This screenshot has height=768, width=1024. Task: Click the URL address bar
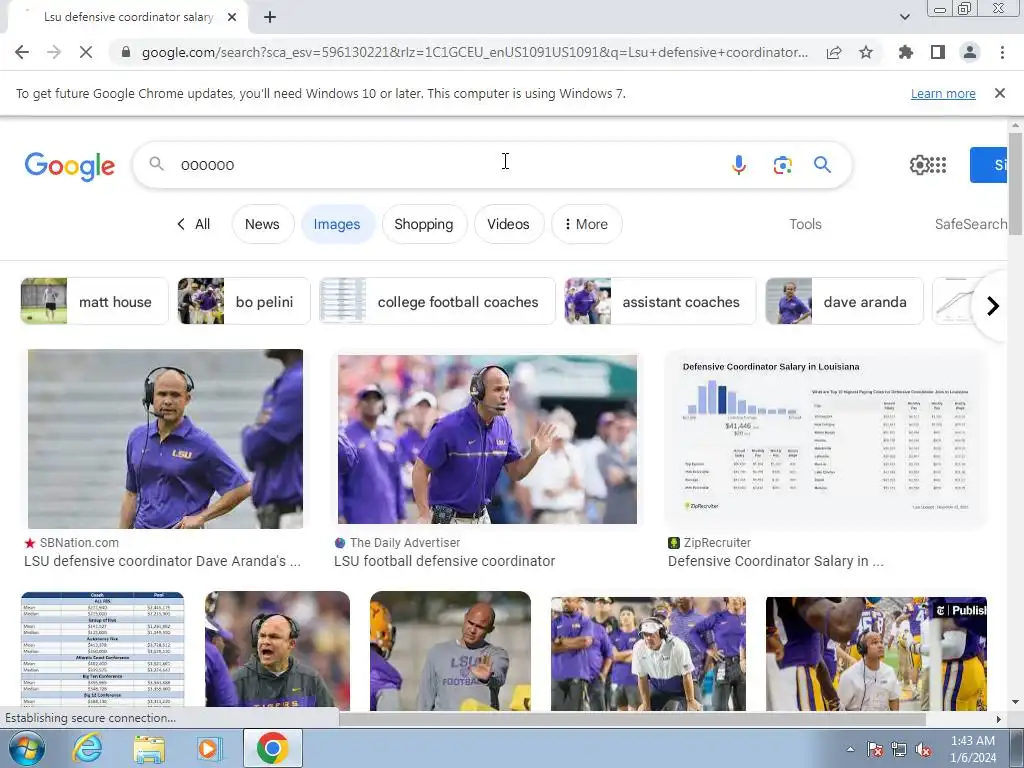coord(475,52)
